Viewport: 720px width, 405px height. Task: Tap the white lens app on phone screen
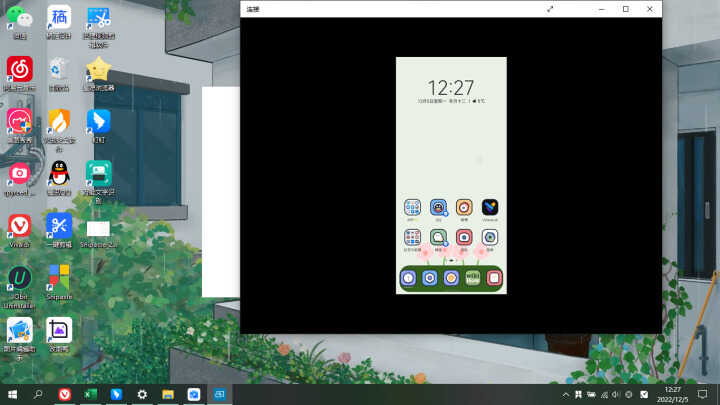(x=489, y=237)
